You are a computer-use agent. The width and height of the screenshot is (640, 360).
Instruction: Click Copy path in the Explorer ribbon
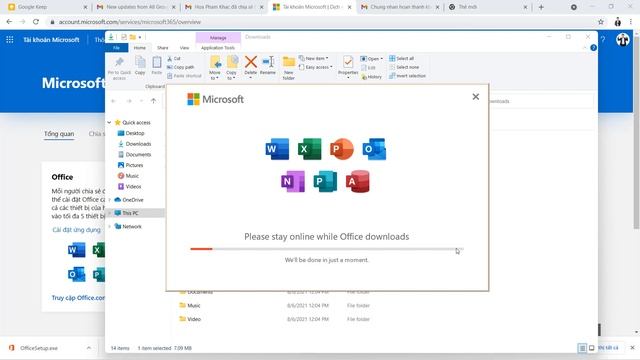180,67
